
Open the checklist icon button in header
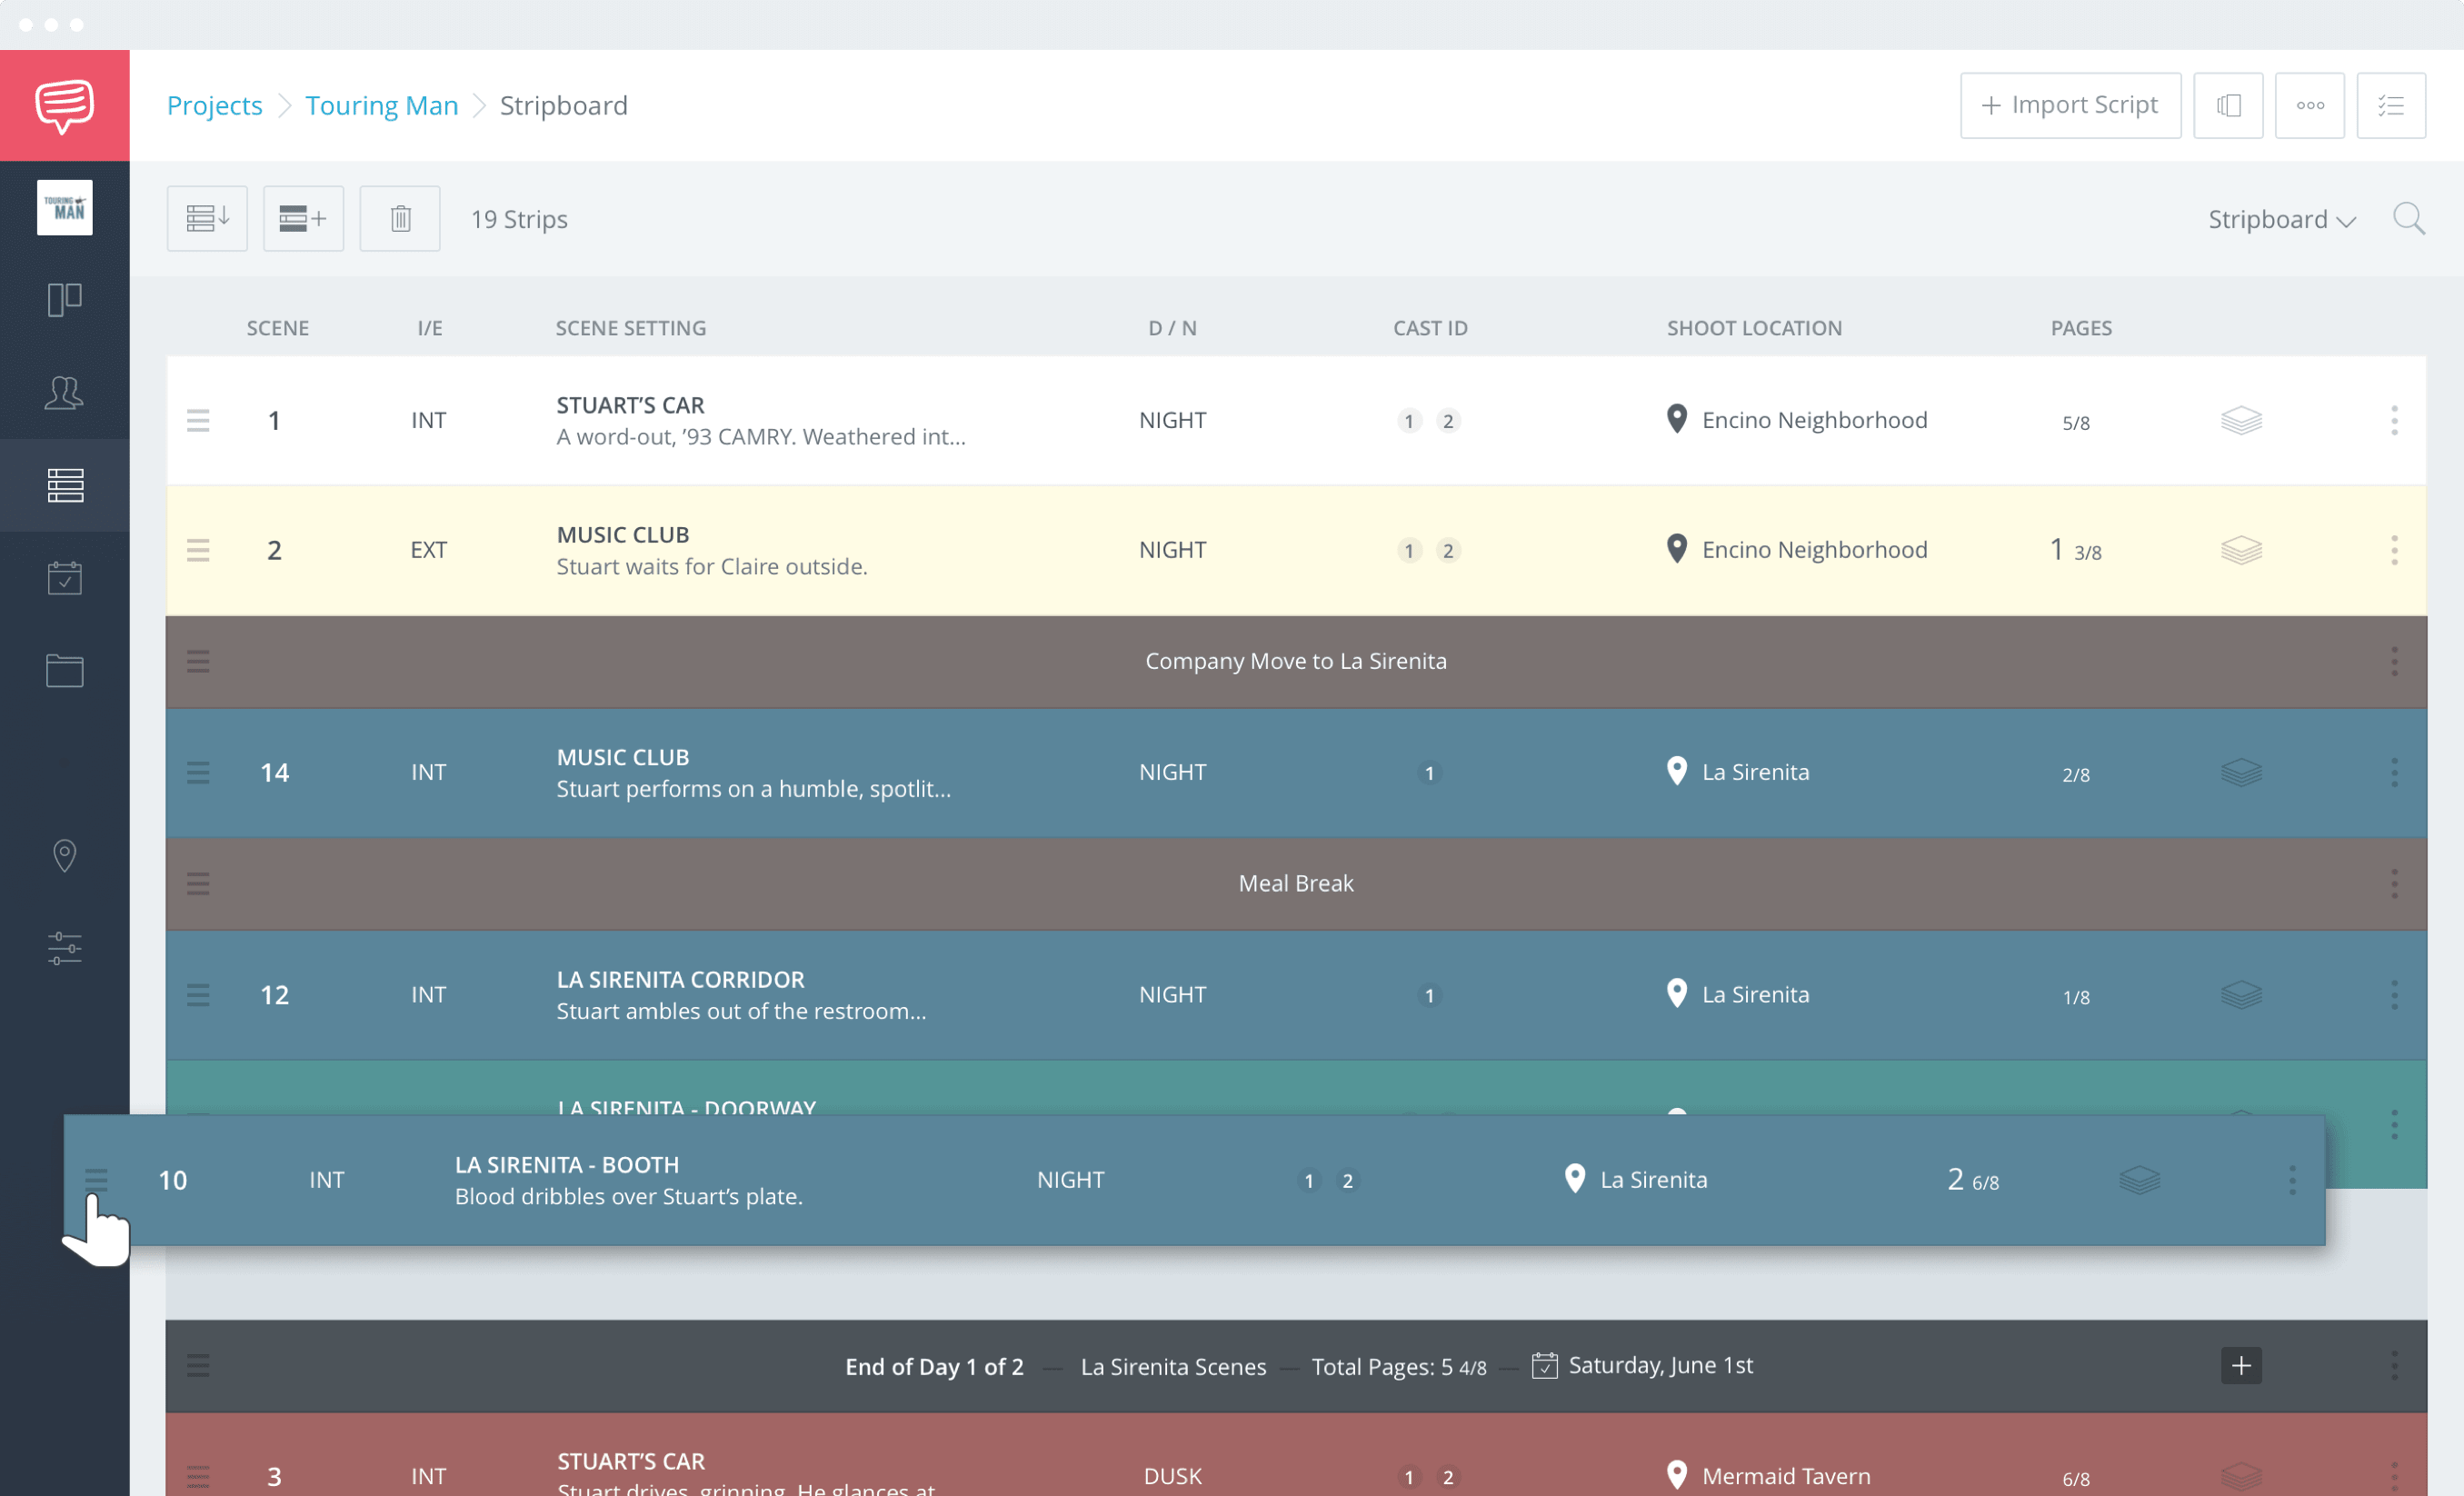coord(2391,105)
